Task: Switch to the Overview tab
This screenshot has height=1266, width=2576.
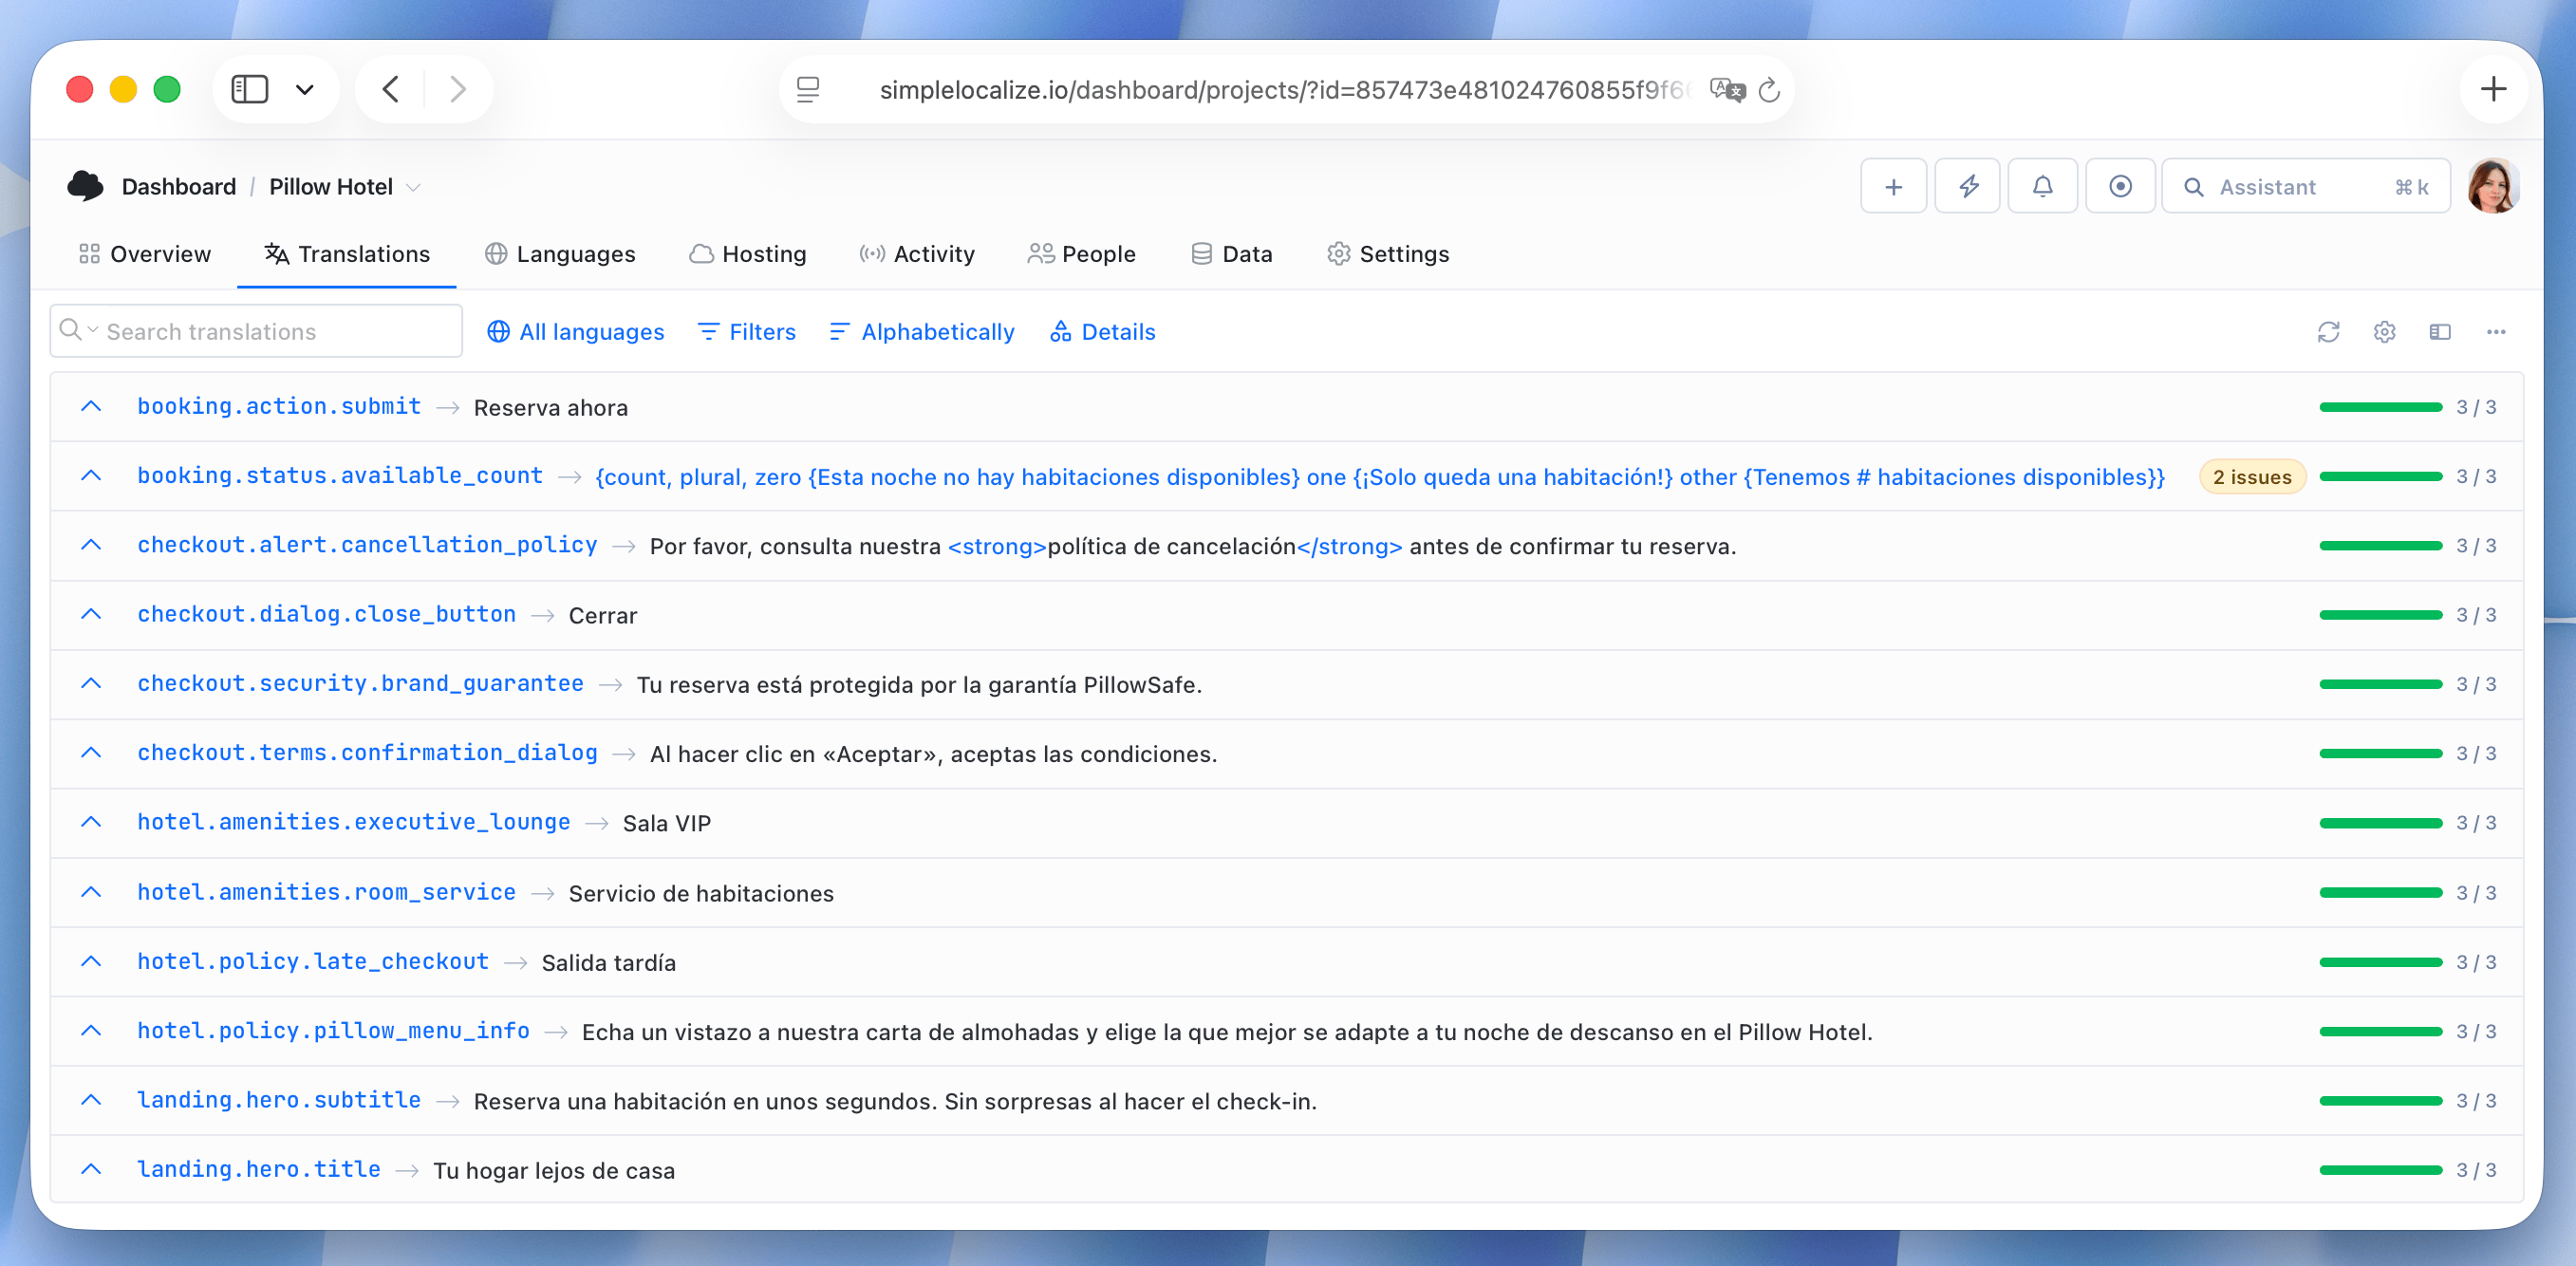Action: 145,254
